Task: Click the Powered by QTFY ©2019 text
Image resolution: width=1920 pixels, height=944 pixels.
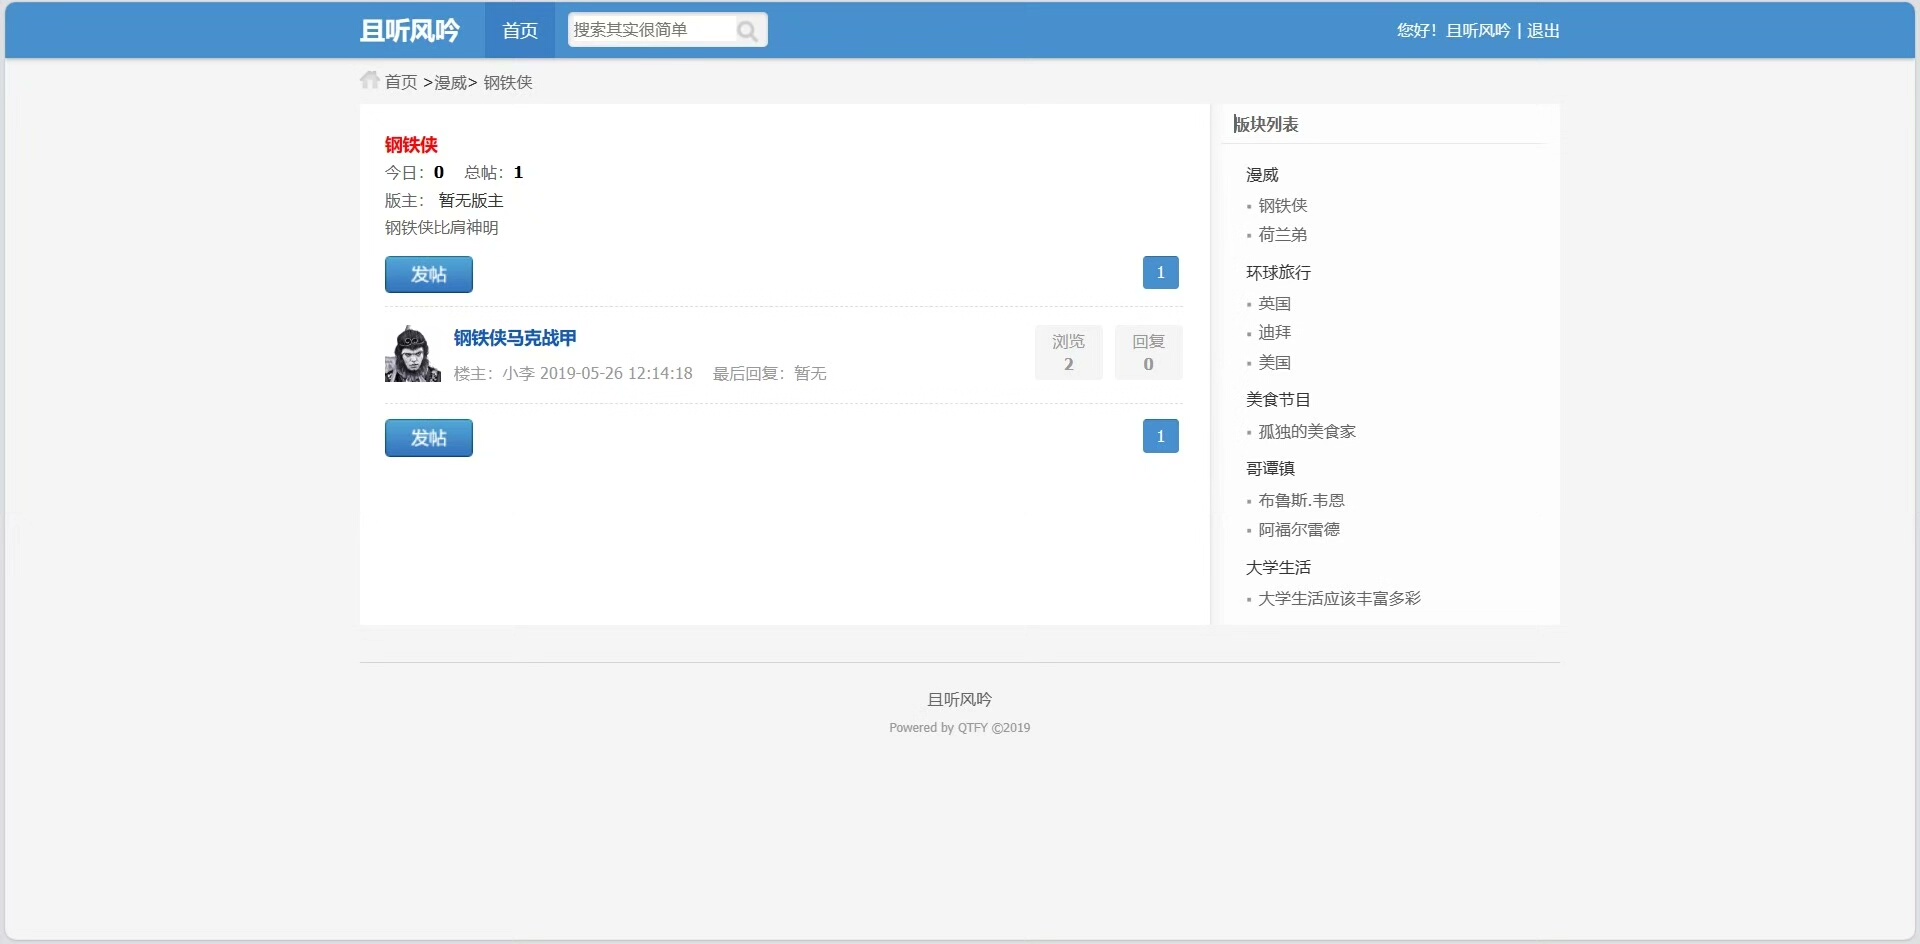Action: click(x=960, y=728)
